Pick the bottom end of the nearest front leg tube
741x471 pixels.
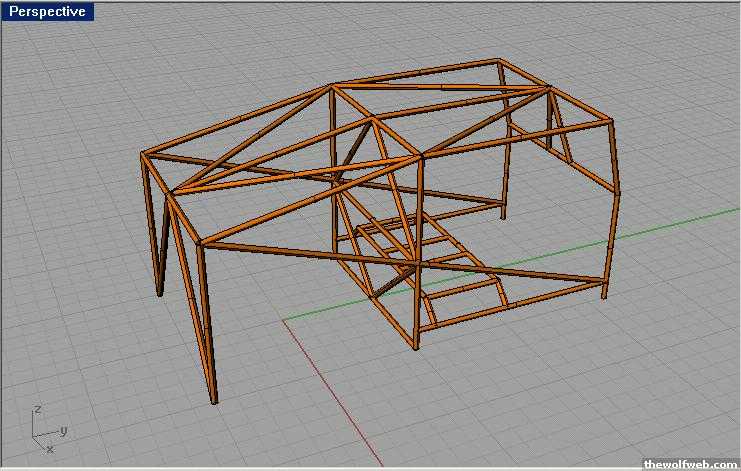(x=214, y=401)
